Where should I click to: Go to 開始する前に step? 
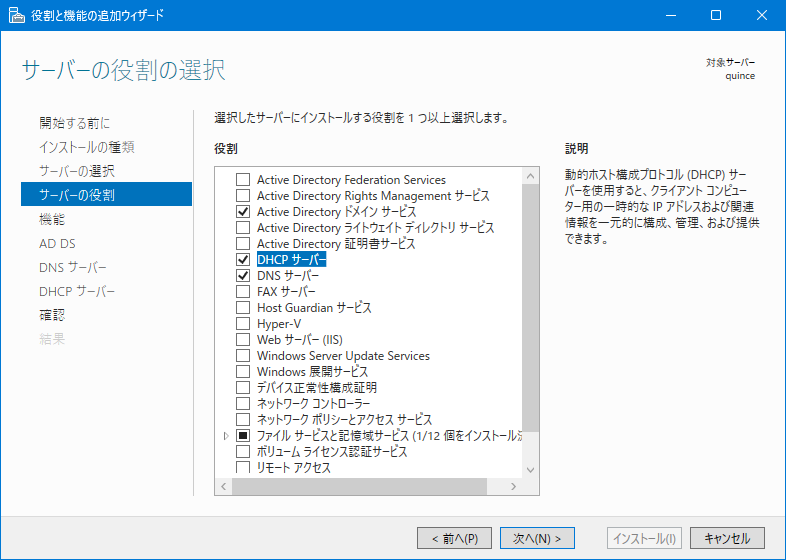(75, 123)
